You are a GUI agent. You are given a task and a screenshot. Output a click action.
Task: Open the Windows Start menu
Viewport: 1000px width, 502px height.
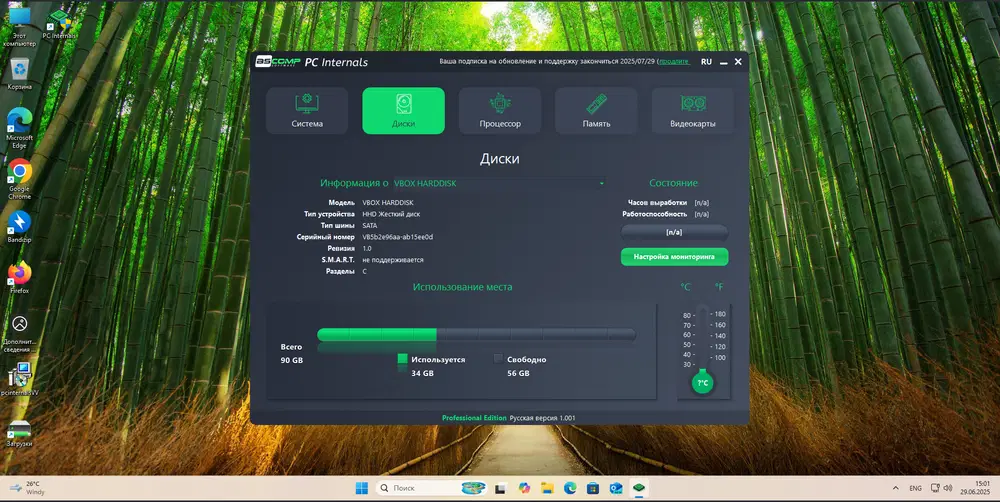(x=362, y=488)
